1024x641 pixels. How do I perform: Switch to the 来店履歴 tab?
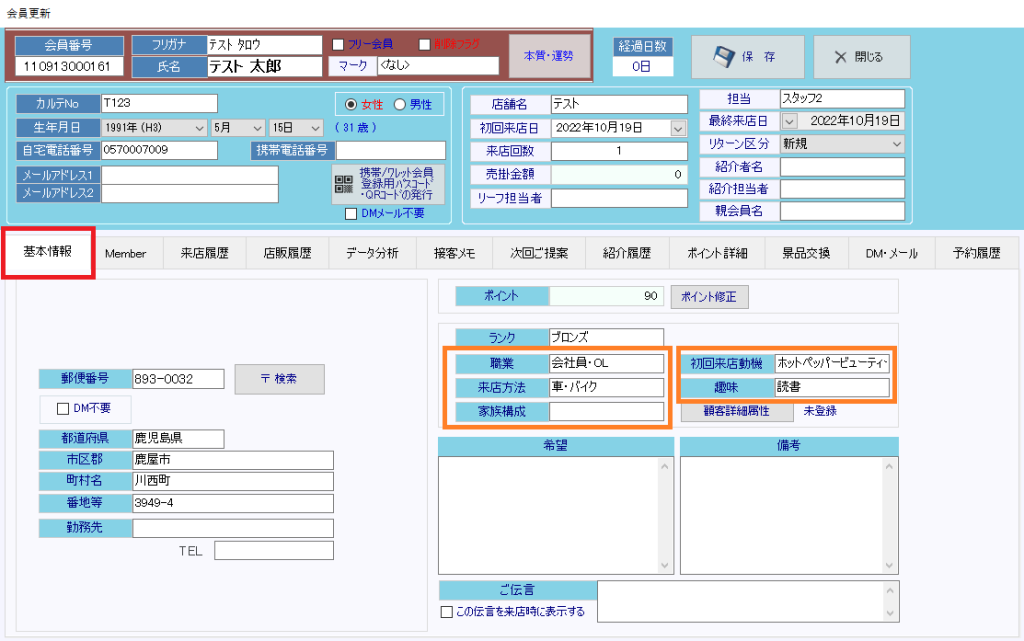[x=203, y=253]
